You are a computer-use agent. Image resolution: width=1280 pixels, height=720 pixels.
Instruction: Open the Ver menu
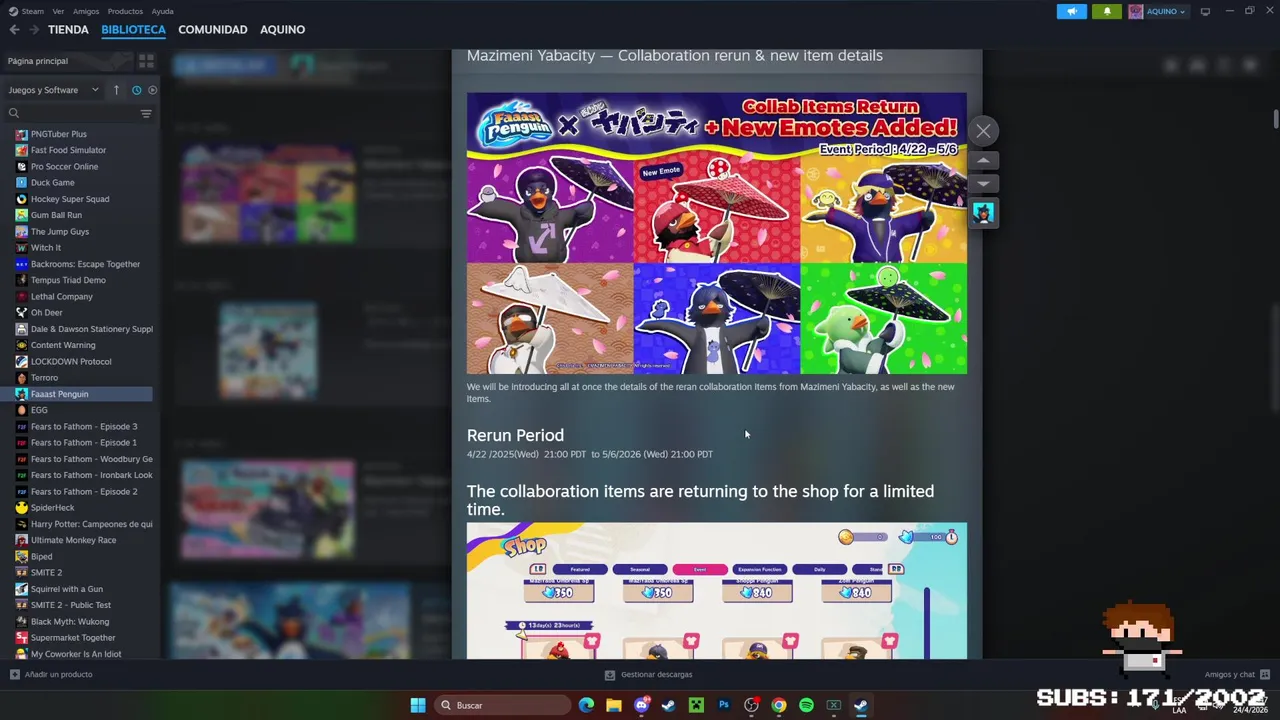tap(58, 11)
